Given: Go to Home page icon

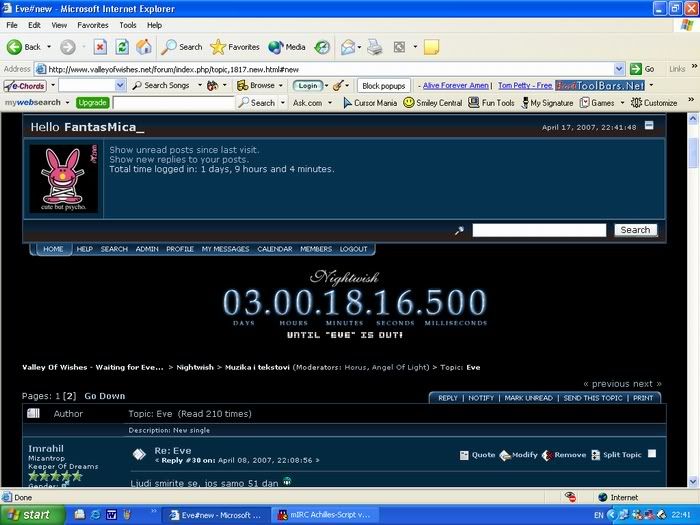Looking at the screenshot, I should click(144, 47).
